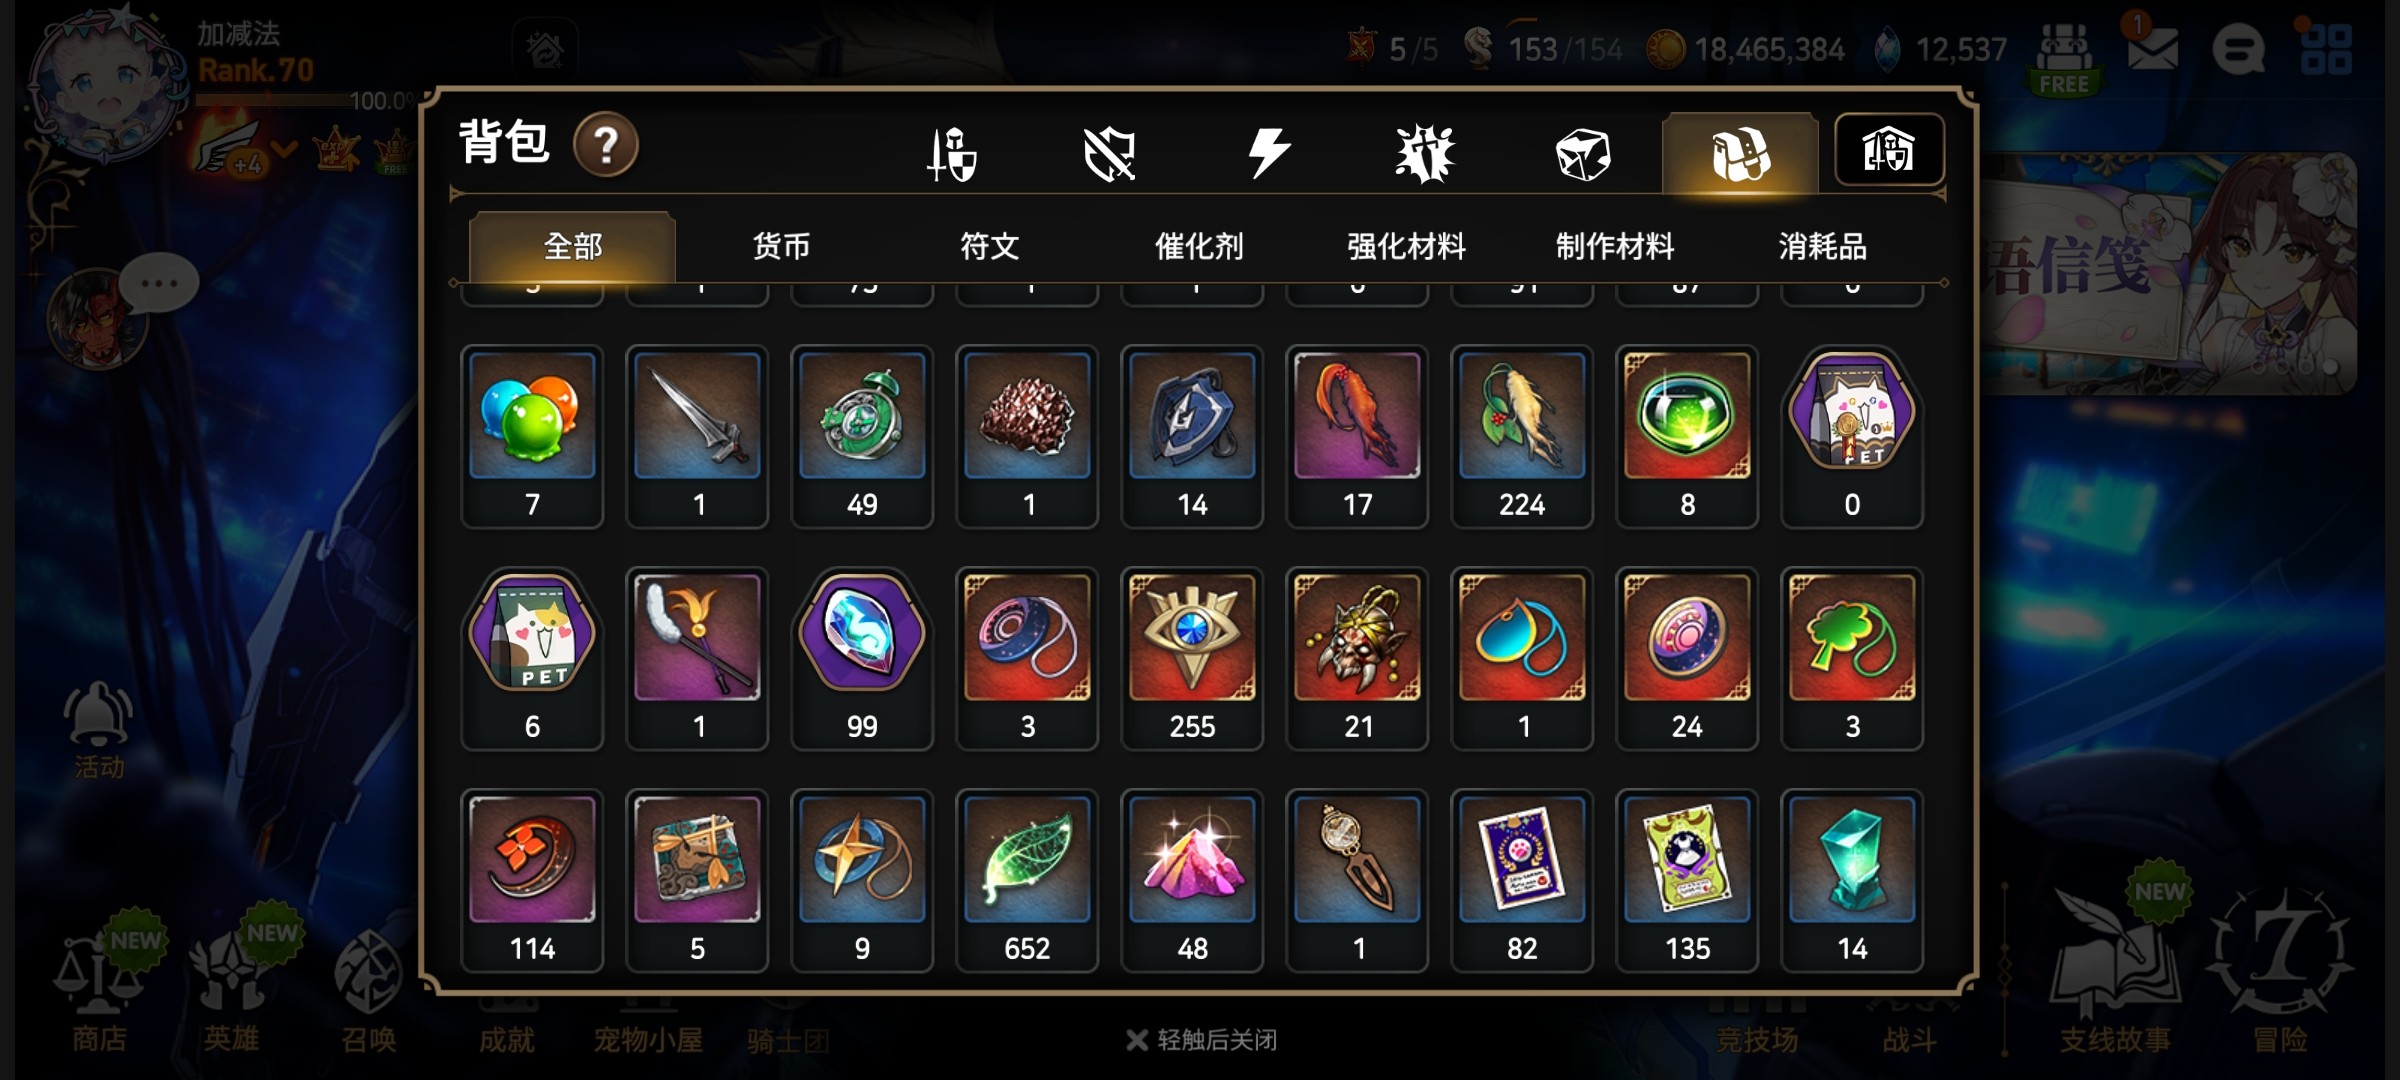Switch to the 货币 tab
Screen dimensions: 2400x1080
point(781,246)
